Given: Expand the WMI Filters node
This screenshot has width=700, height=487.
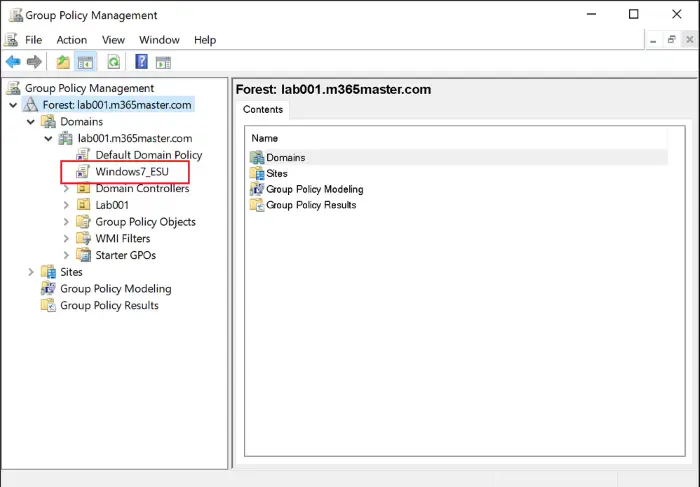Looking at the screenshot, I should click(66, 238).
